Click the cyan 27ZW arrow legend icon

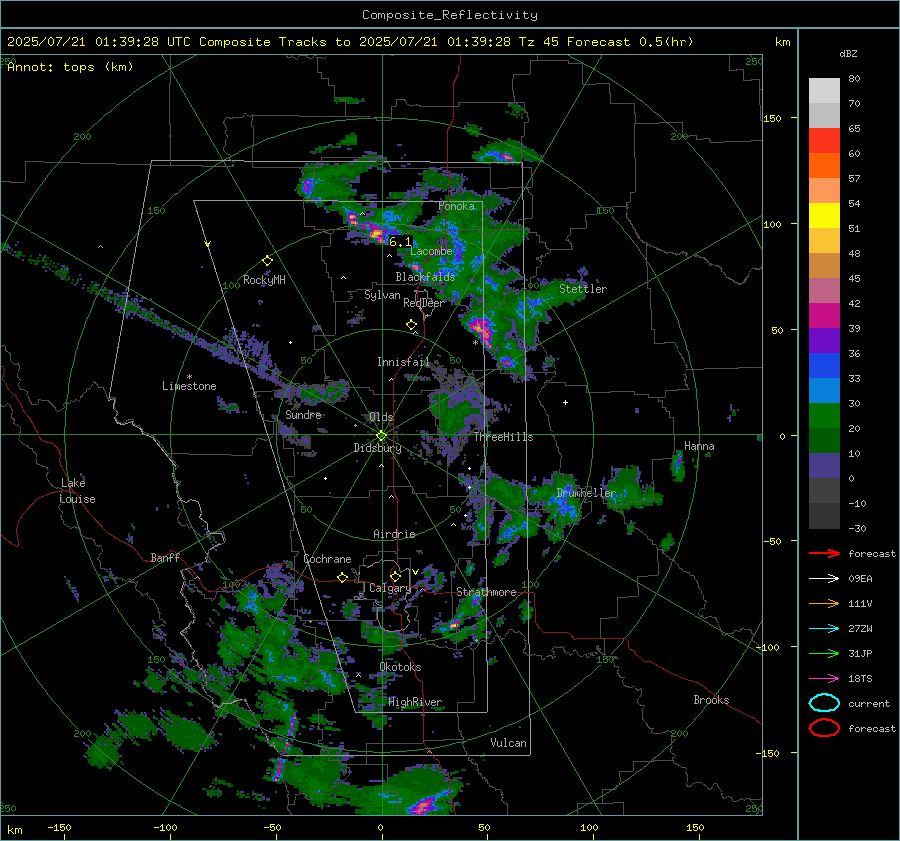[824, 629]
